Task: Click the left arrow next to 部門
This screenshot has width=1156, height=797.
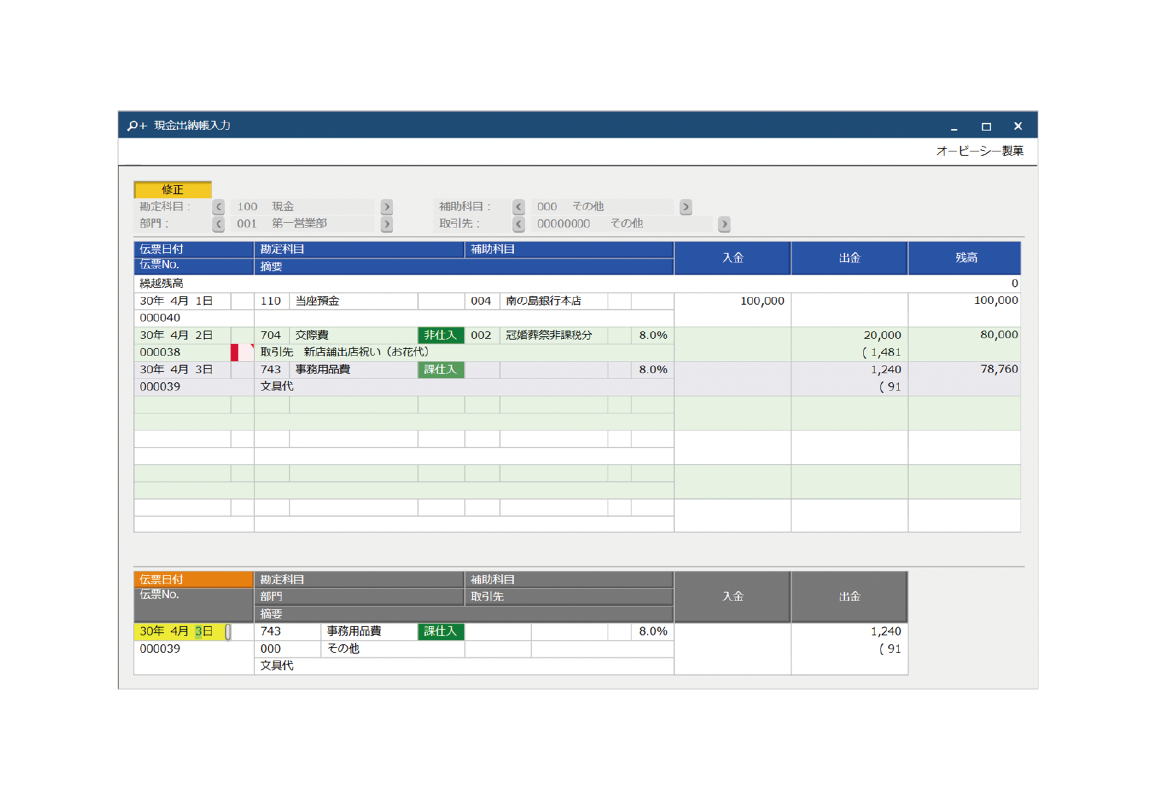Action: click(219, 224)
